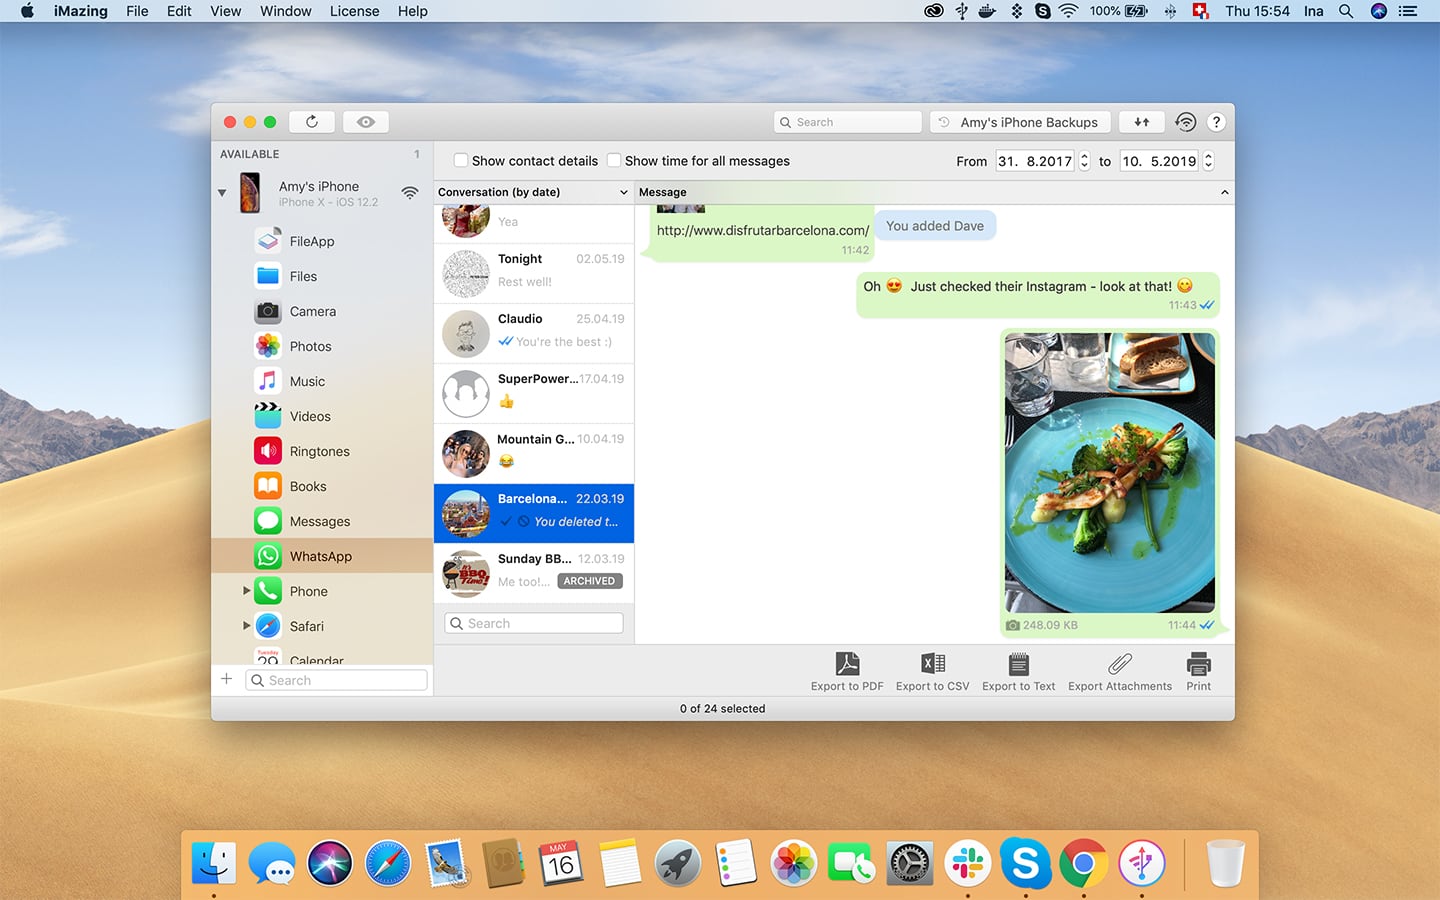1440x900 pixels.
Task: Open the View menu
Action: coord(225,11)
